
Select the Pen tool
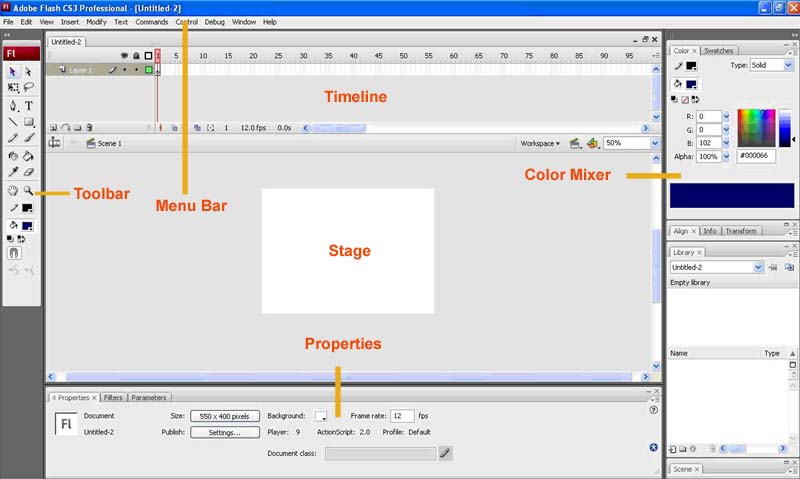click(x=13, y=106)
